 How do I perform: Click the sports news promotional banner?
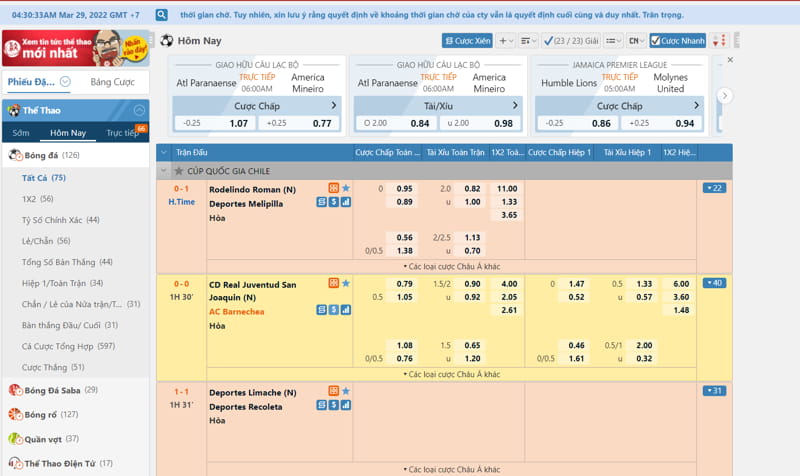click(x=74, y=48)
